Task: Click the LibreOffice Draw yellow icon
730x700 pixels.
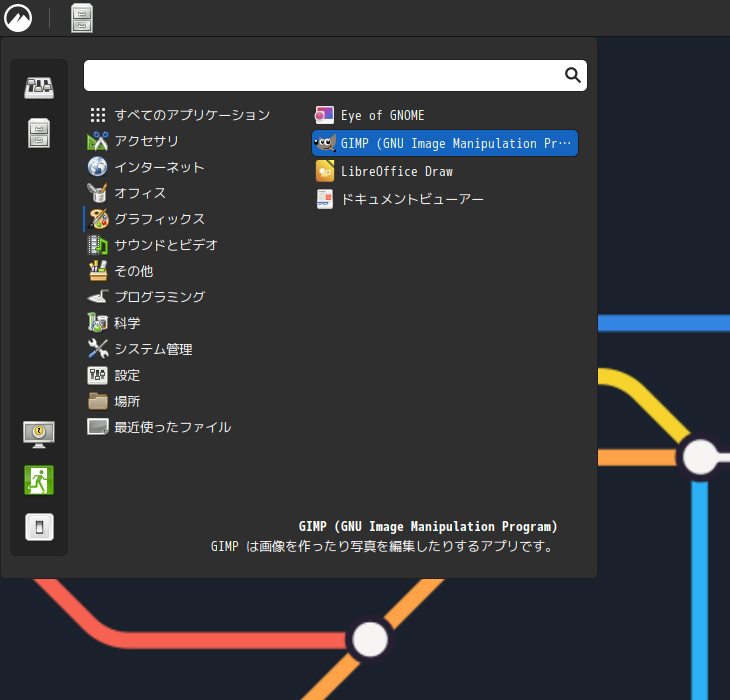Action: click(324, 171)
